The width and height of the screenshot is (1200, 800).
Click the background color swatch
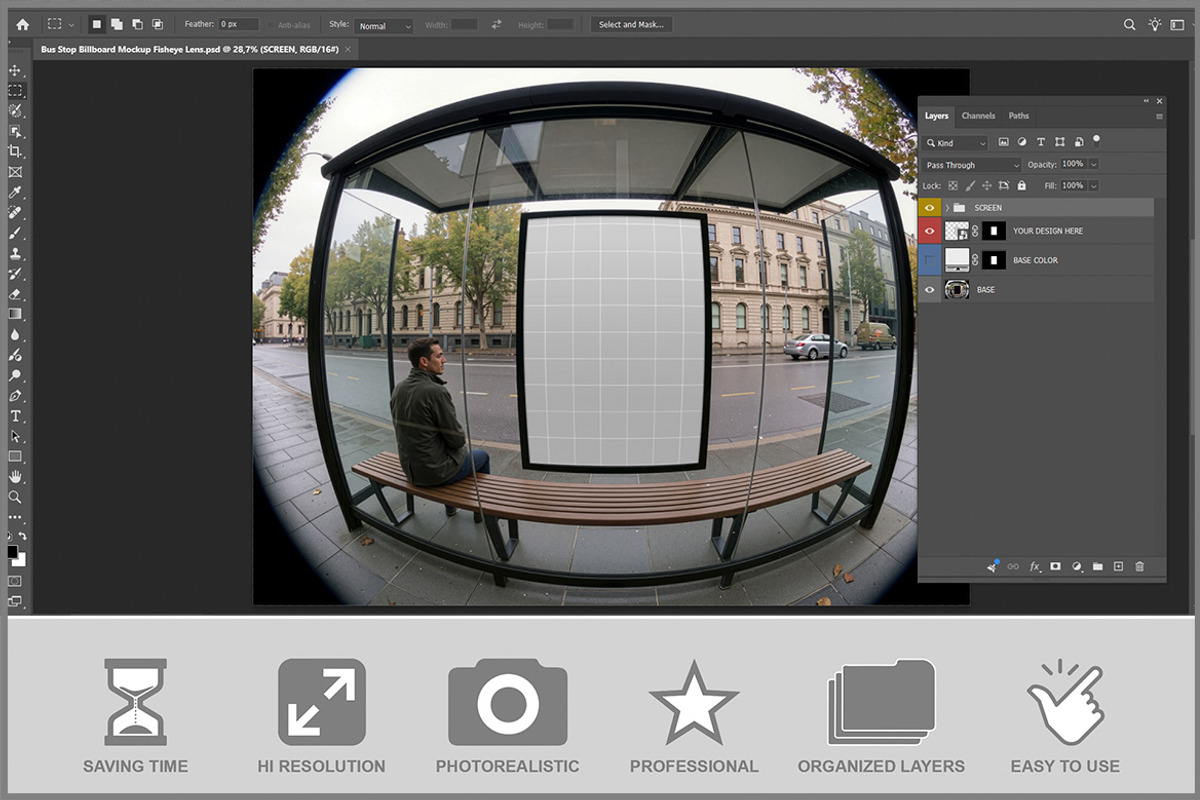click(x=20, y=559)
